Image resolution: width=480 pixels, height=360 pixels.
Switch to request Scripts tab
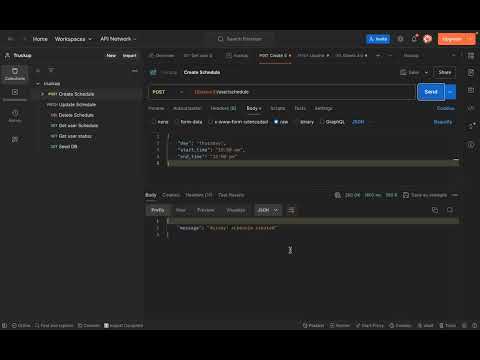tap(278, 108)
